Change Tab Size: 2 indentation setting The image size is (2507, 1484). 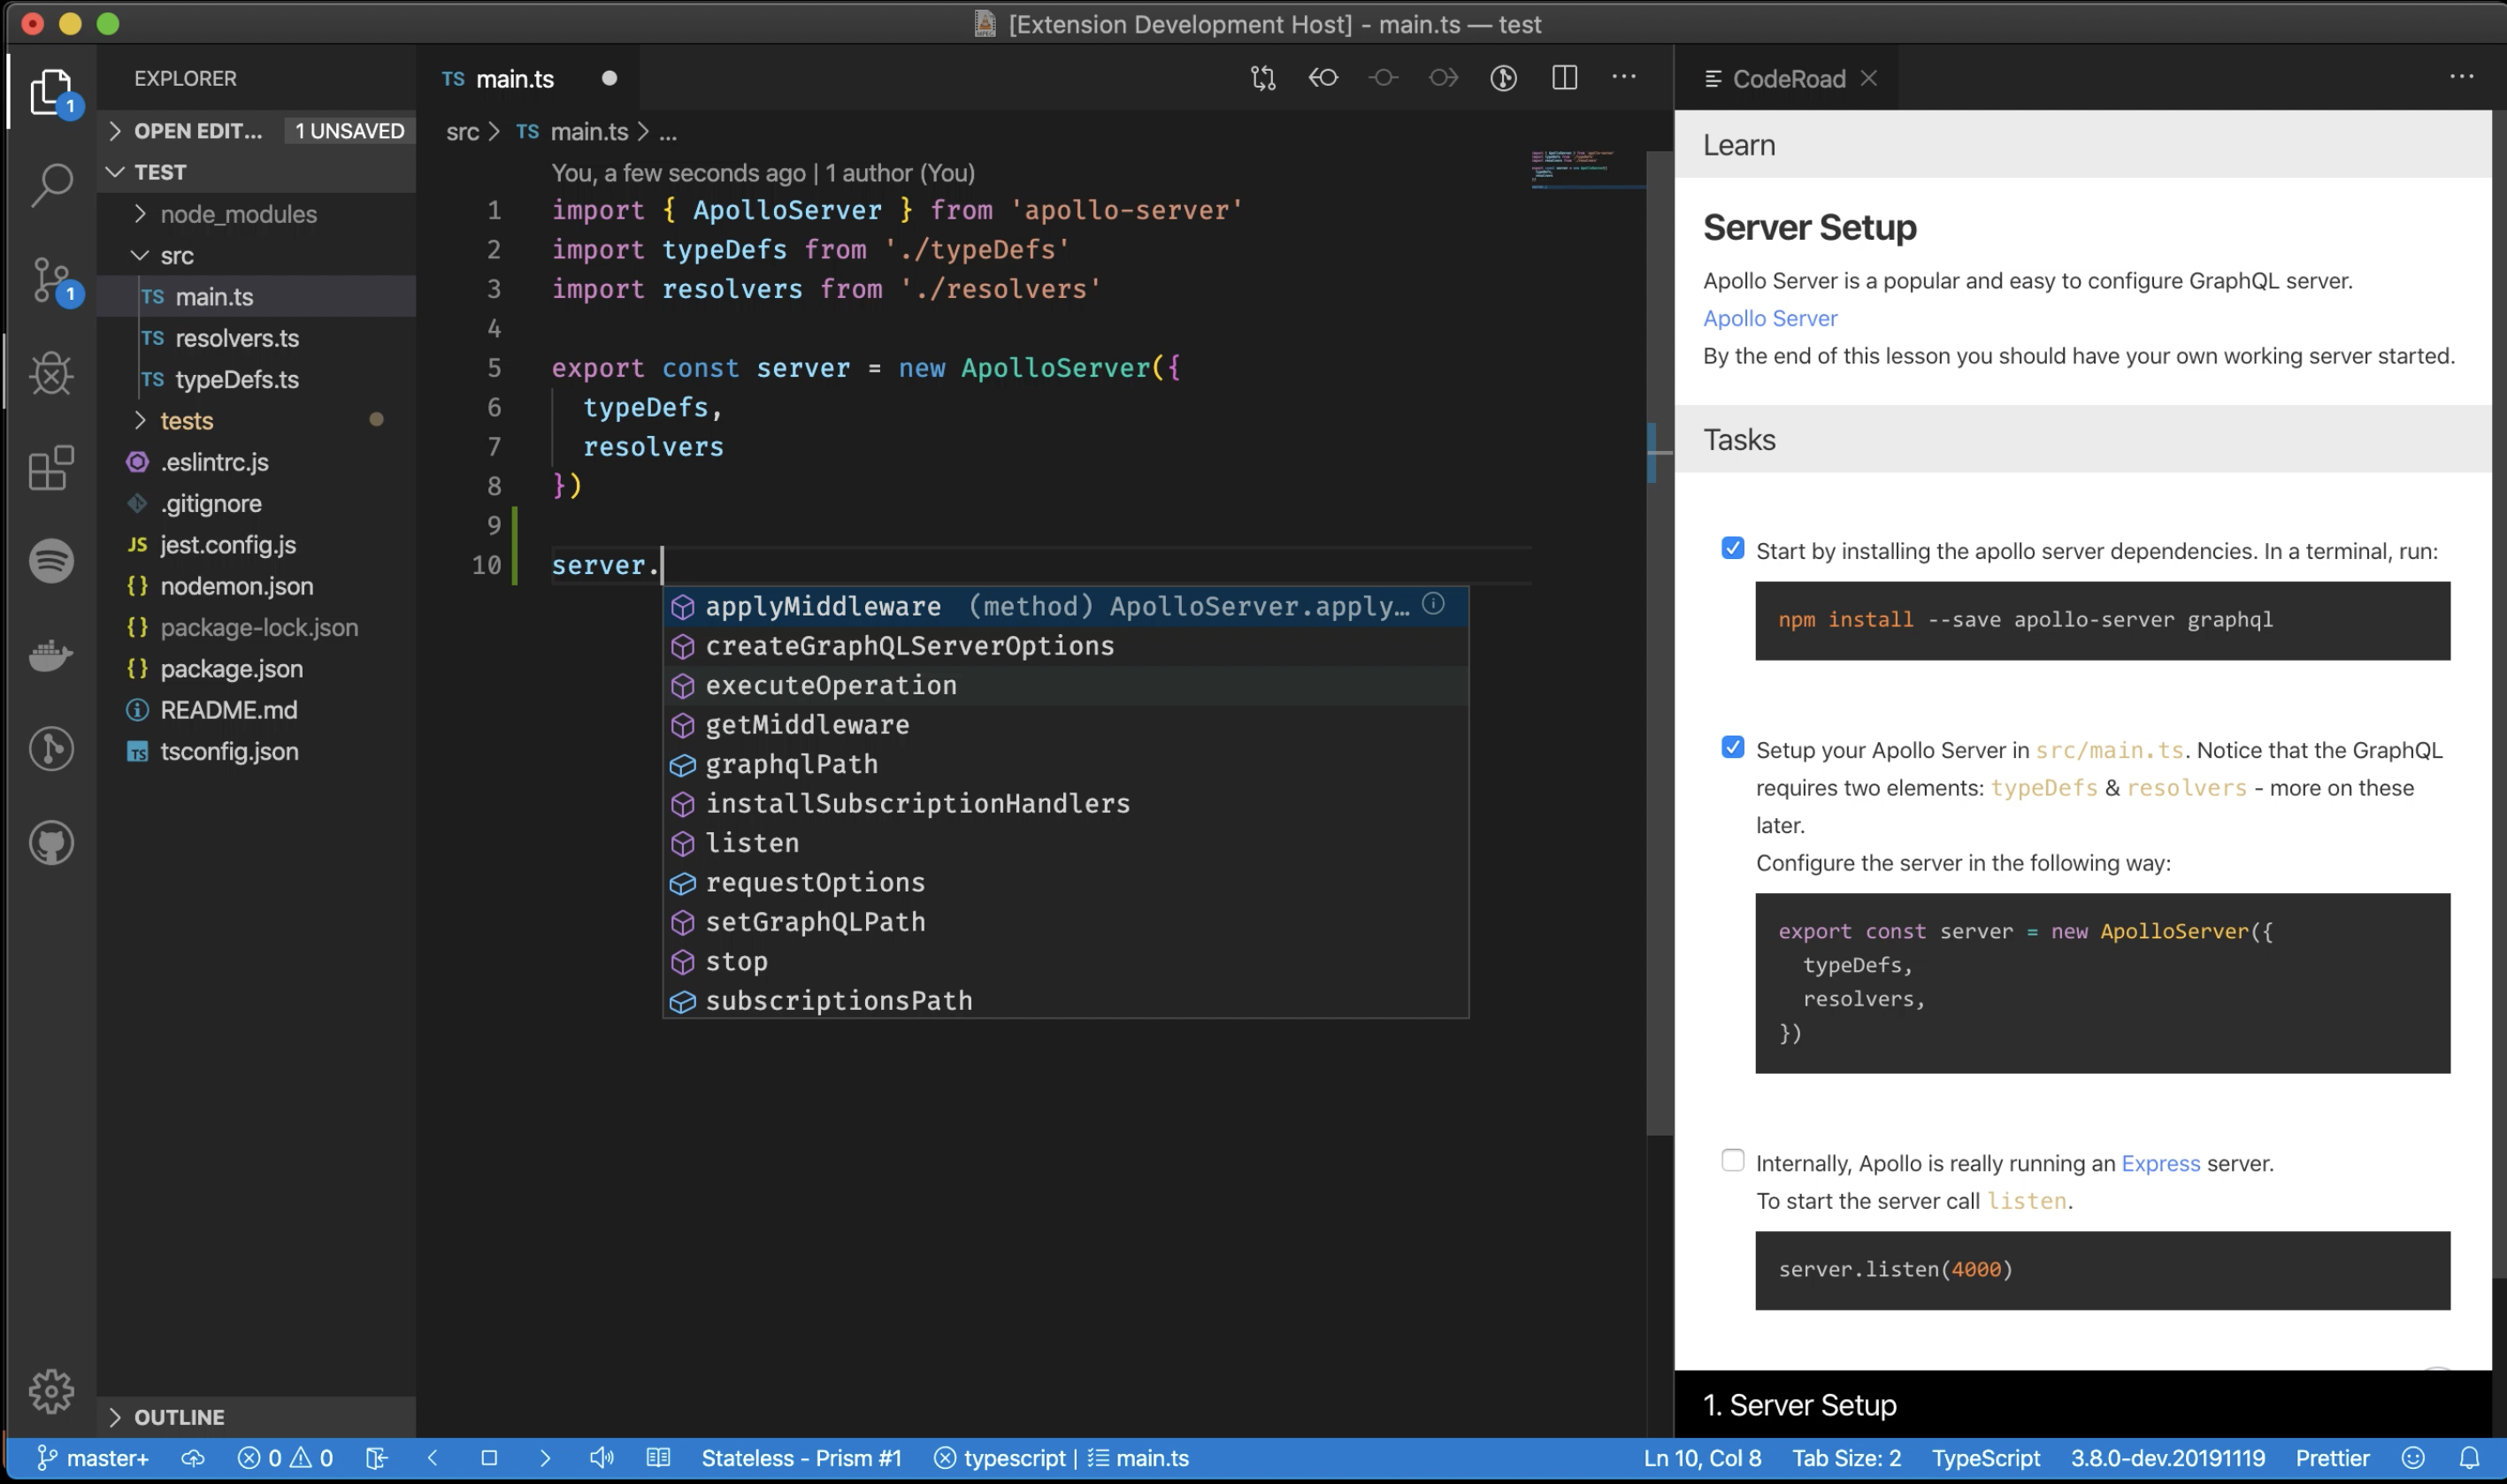[1846, 1458]
